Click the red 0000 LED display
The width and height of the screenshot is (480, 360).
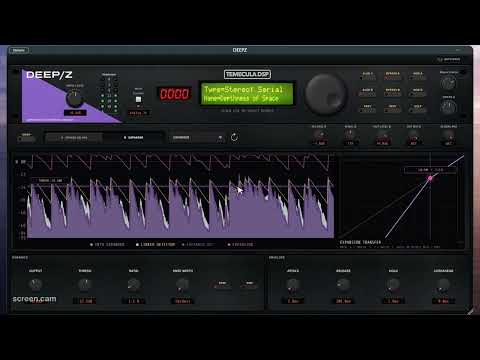(x=174, y=94)
